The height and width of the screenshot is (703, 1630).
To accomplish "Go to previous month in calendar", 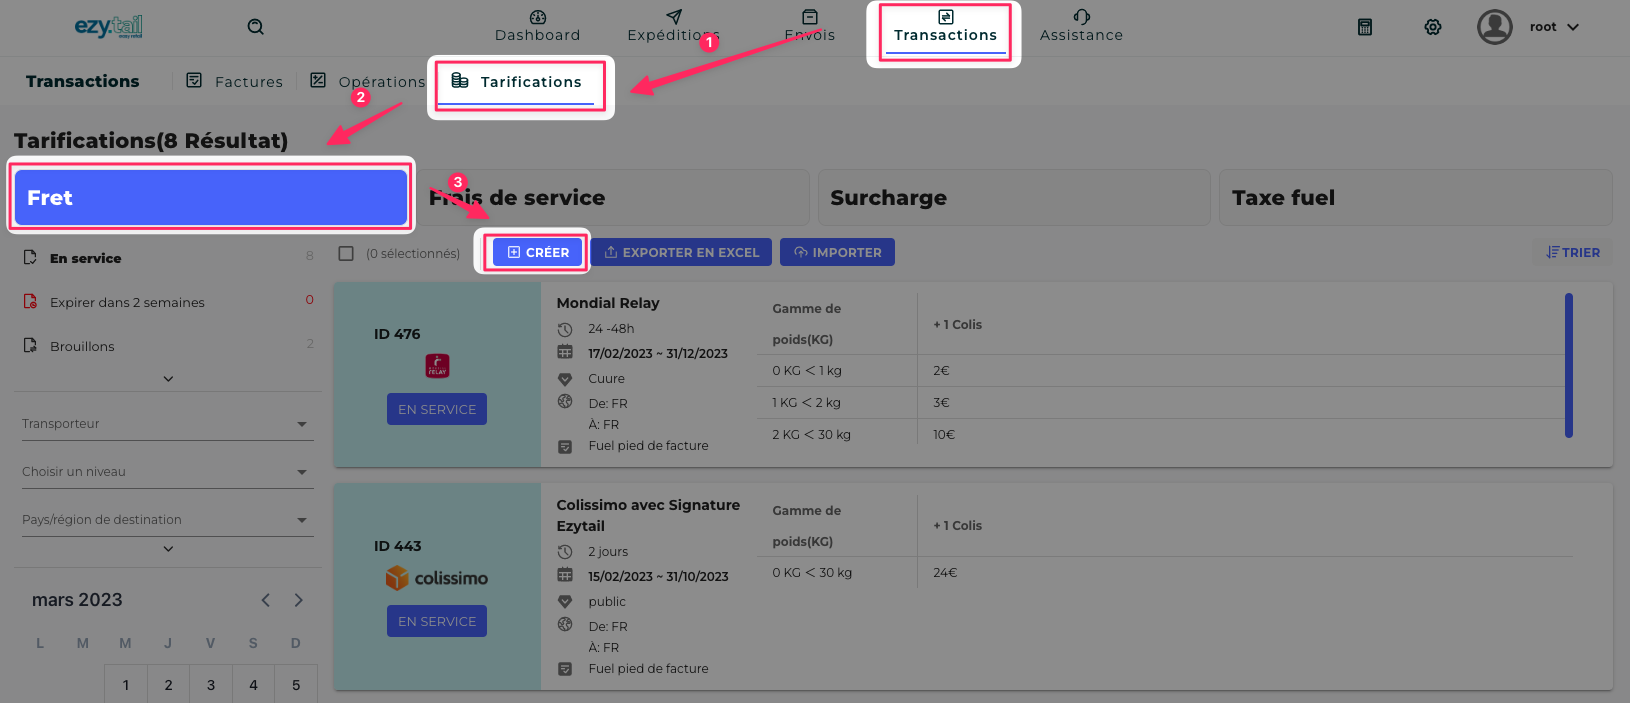I will click(x=266, y=600).
